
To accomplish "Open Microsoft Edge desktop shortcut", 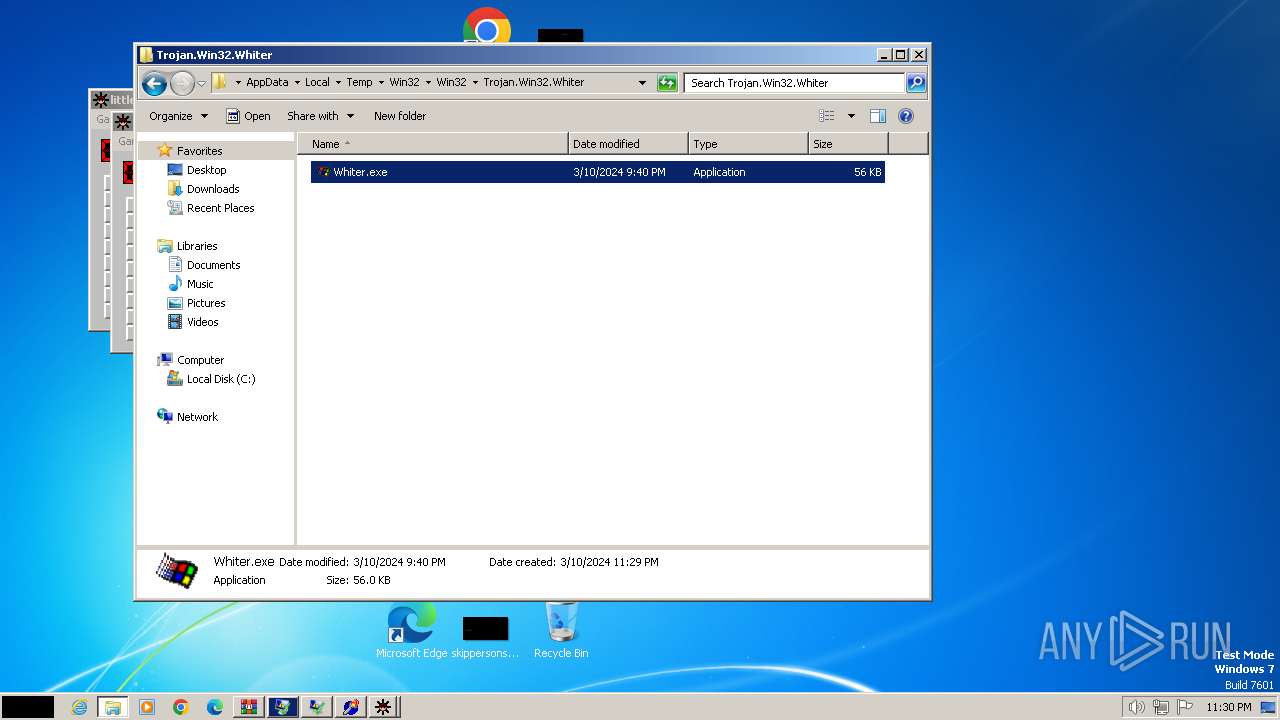I will (412, 632).
